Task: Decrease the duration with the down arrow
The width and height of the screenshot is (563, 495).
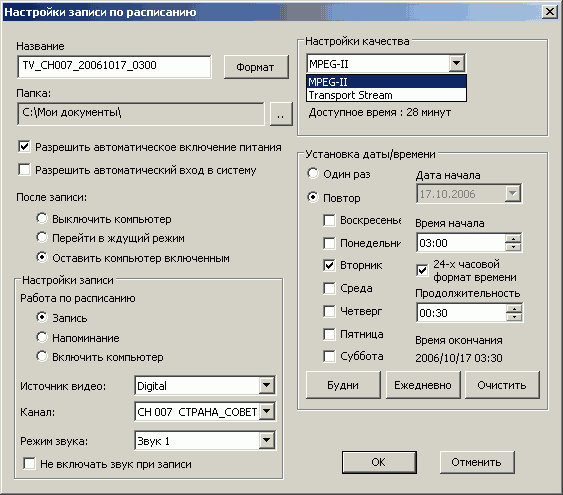Action: [x=514, y=317]
